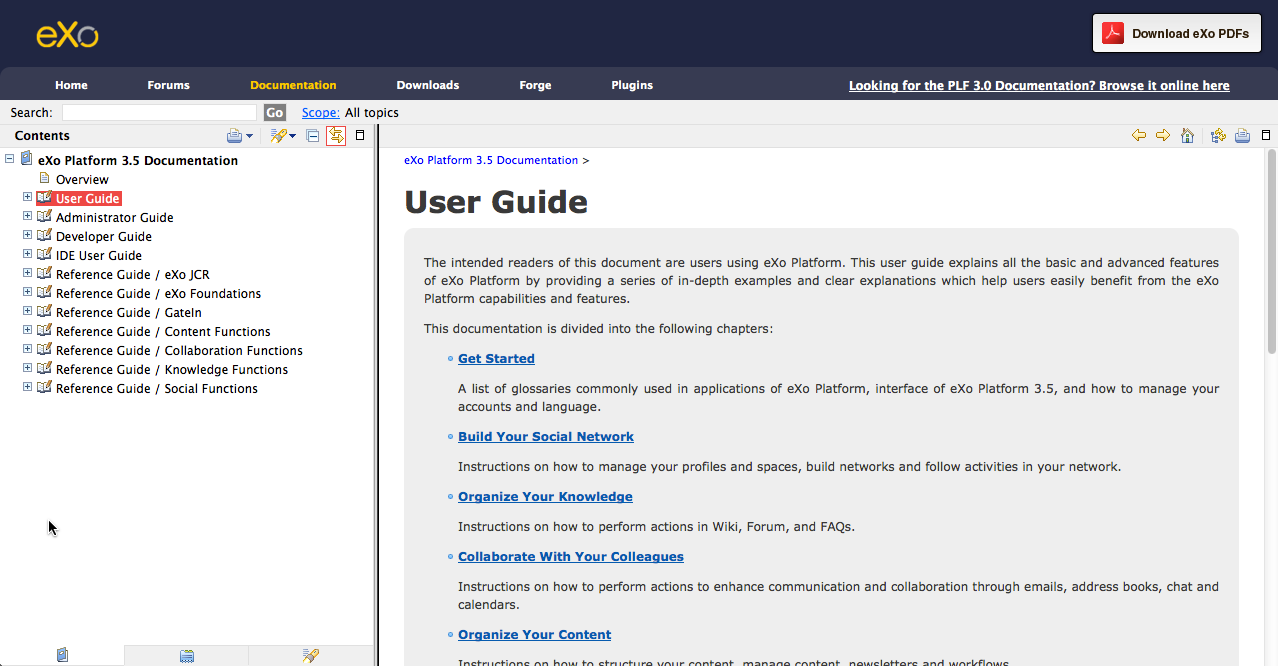
Task: Open the Documentation menu item
Action: click(293, 85)
